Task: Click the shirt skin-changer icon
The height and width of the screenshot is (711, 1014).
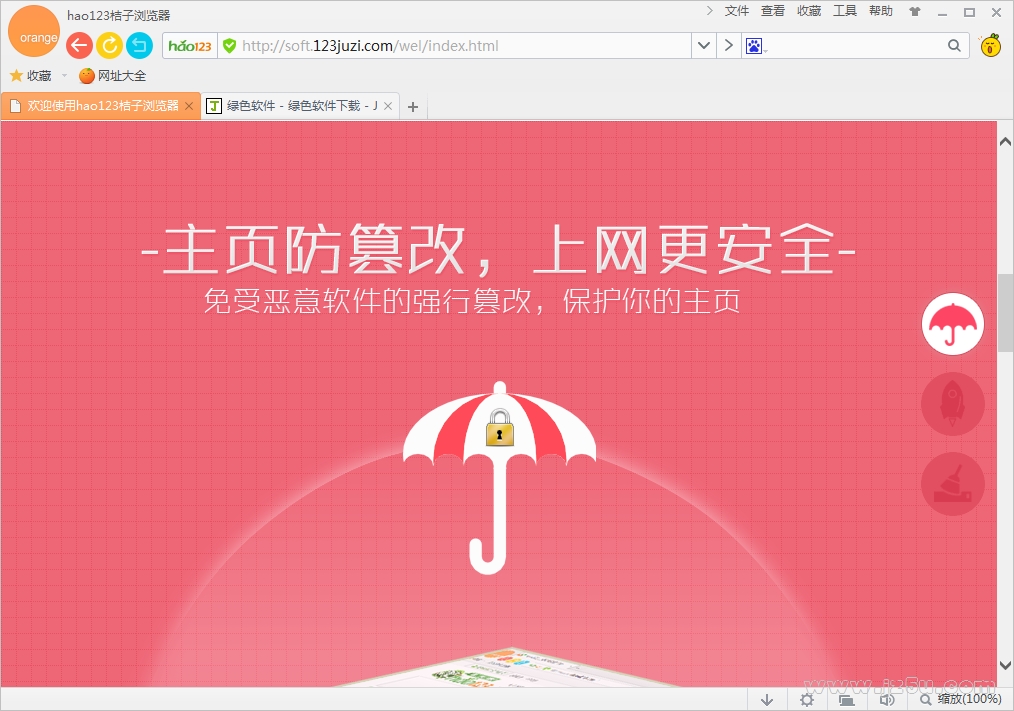Action: click(914, 12)
